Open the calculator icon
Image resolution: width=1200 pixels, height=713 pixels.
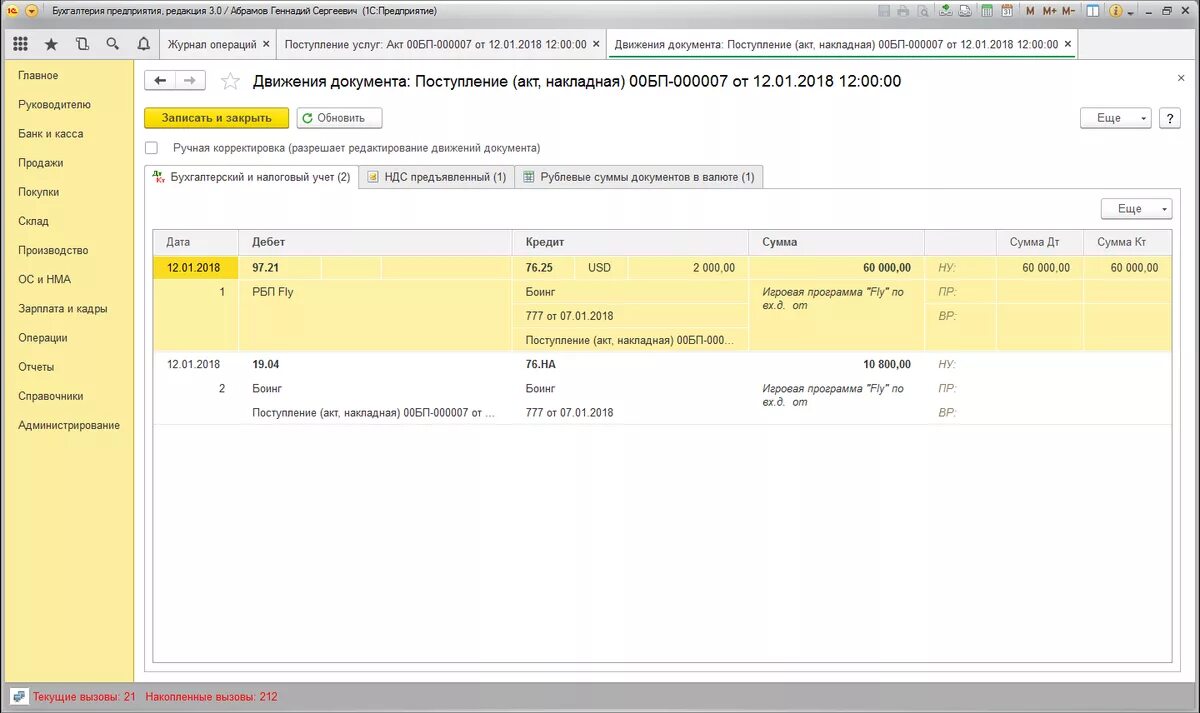(x=987, y=11)
